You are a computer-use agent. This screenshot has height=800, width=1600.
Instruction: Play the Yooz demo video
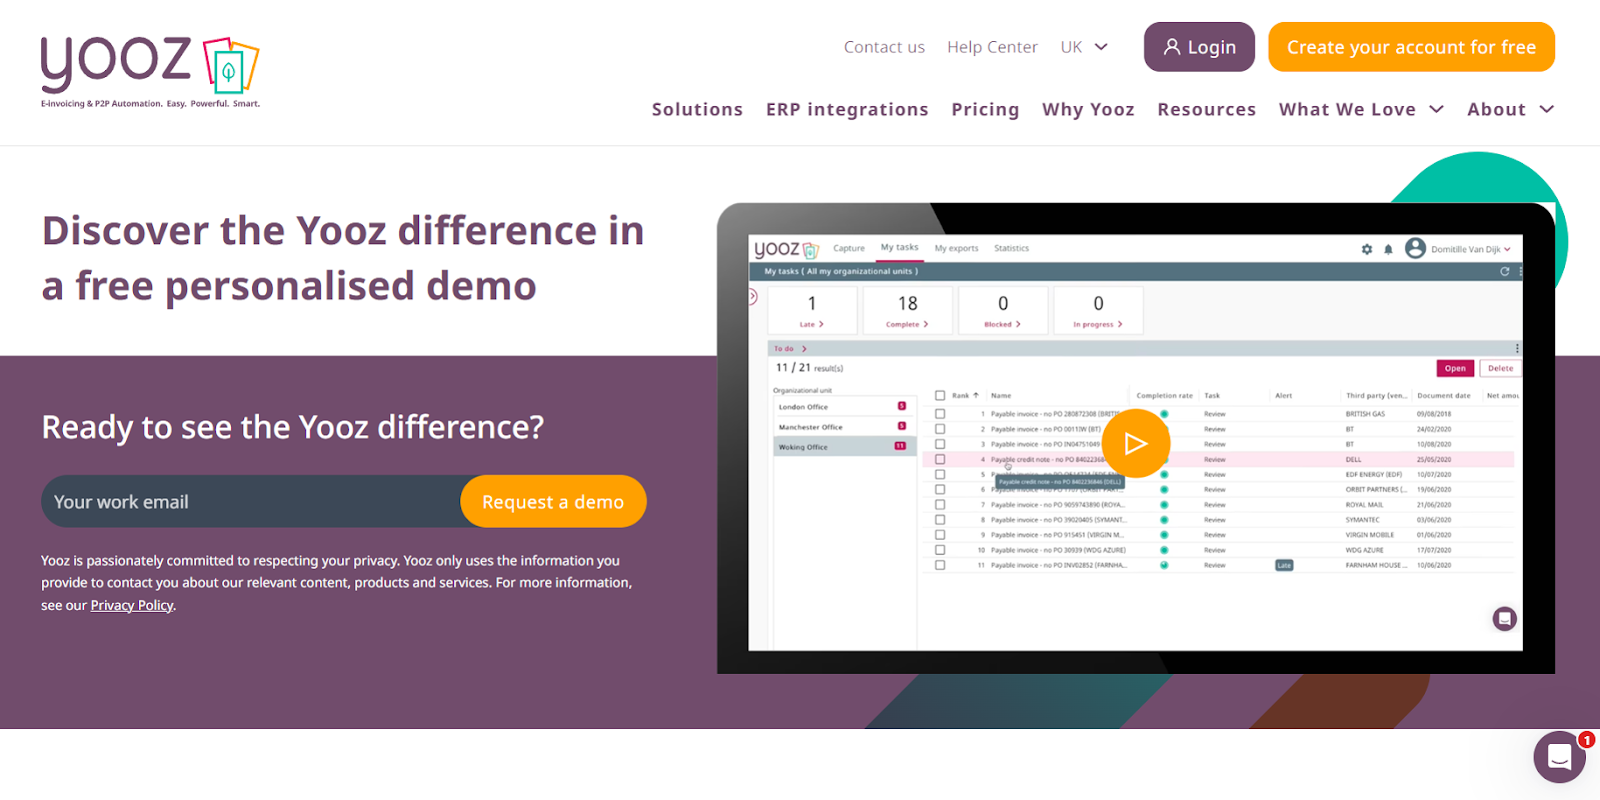[1135, 443]
